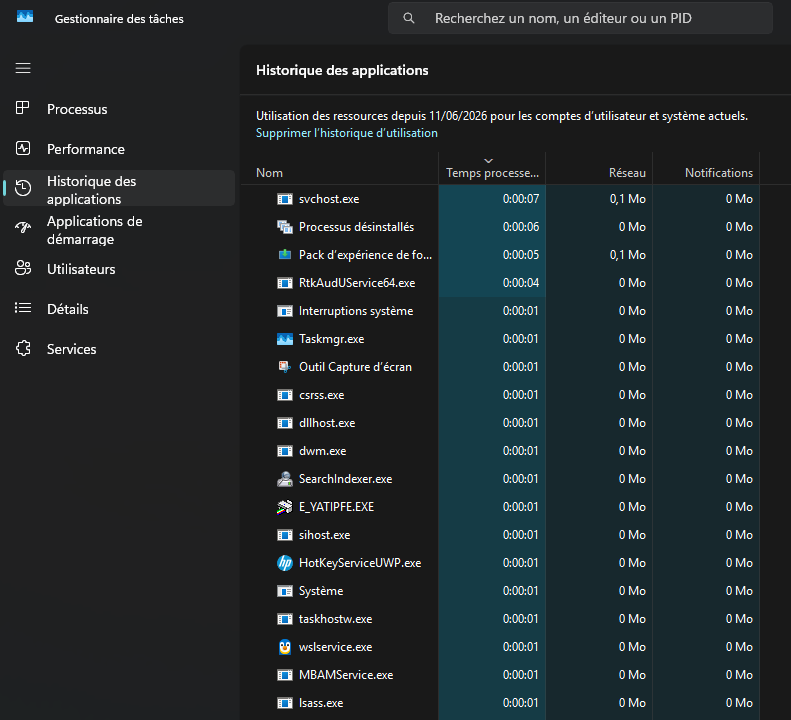Click the taskhostw.exe icon
Viewport: 791px width, 720px height.
pos(285,619)
